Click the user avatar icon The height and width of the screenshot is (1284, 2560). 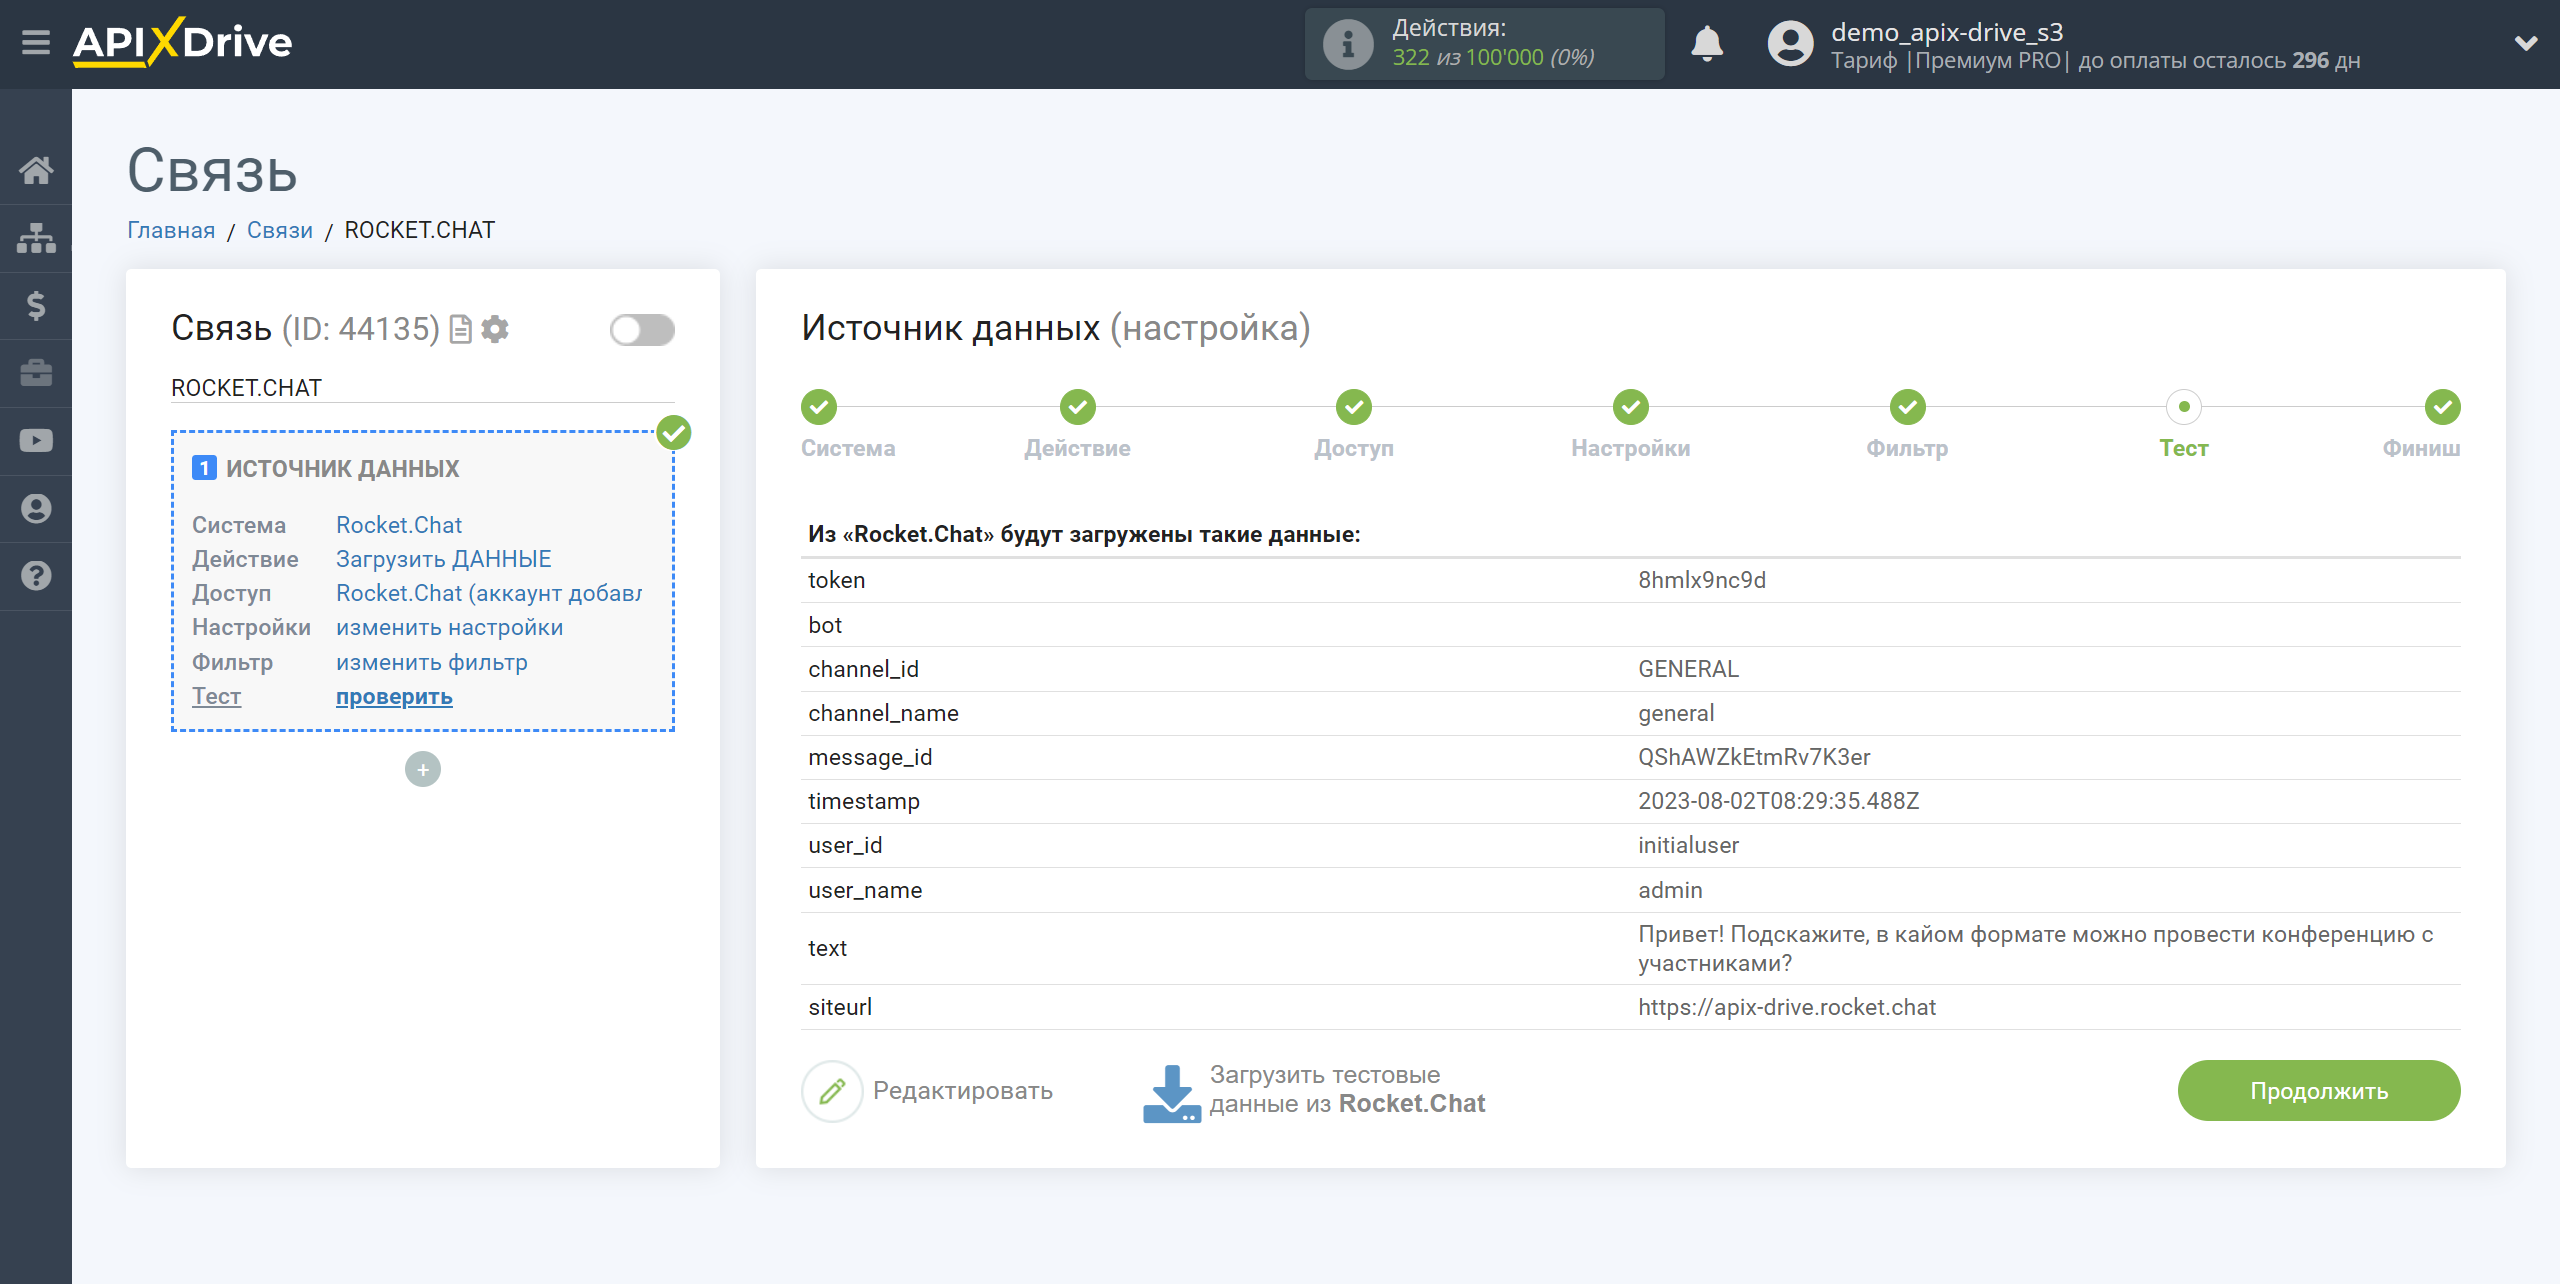point(1790,44)
